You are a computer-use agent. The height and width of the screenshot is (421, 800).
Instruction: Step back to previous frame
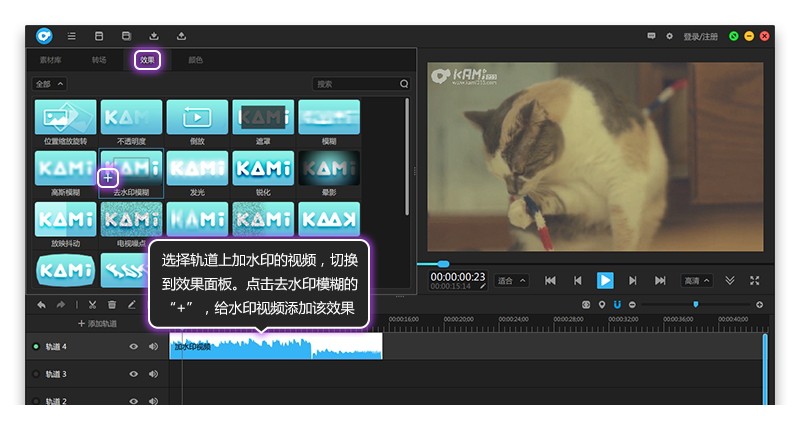click(x=578, y=281)
